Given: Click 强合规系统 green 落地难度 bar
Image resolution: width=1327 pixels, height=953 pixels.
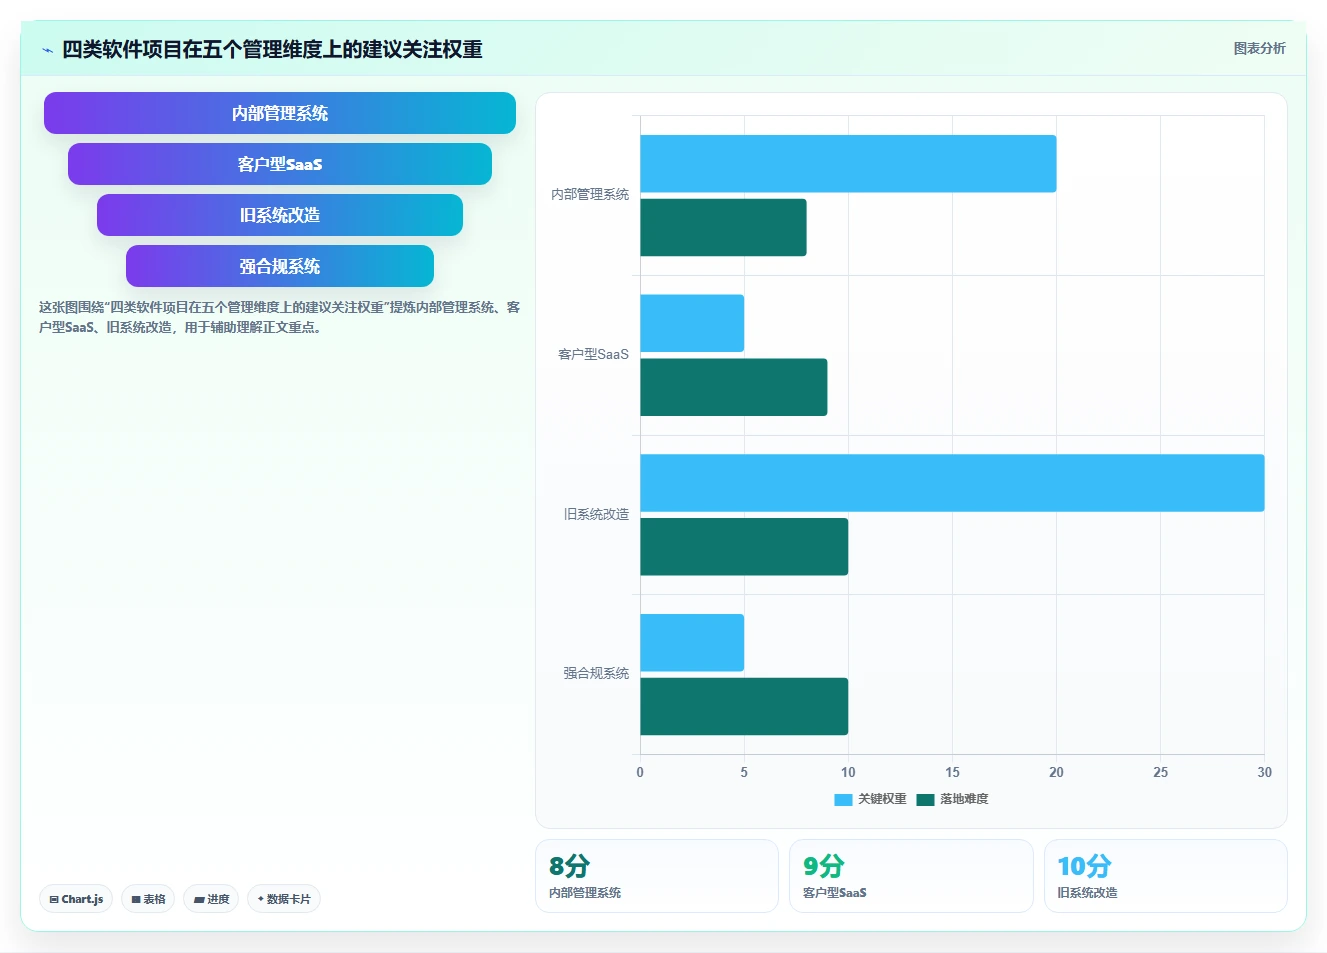Looking at the screenshot, I should [744, 706].
